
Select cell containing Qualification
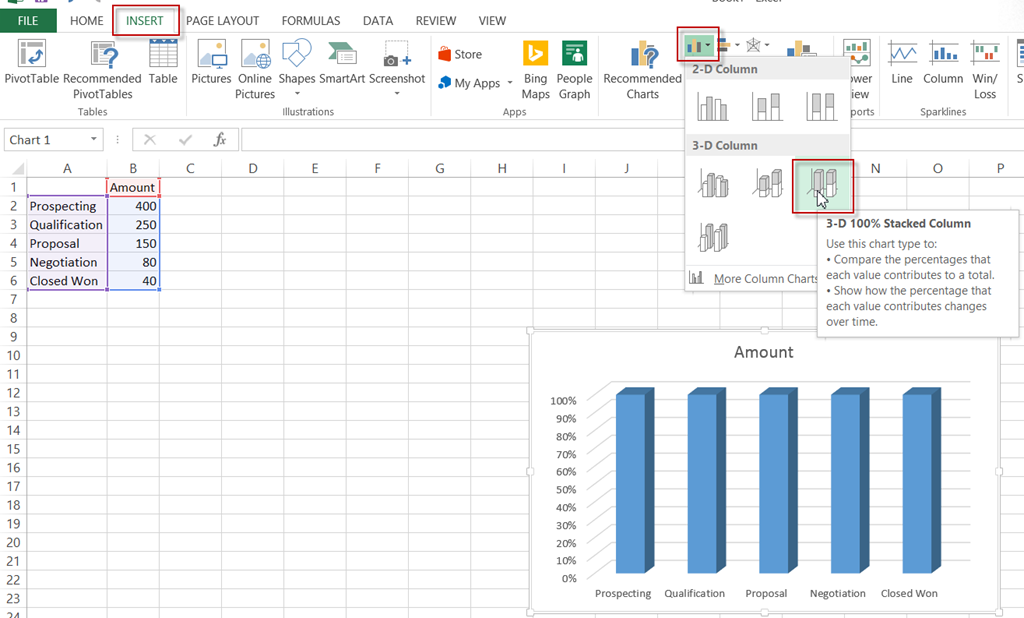point(67,225)
